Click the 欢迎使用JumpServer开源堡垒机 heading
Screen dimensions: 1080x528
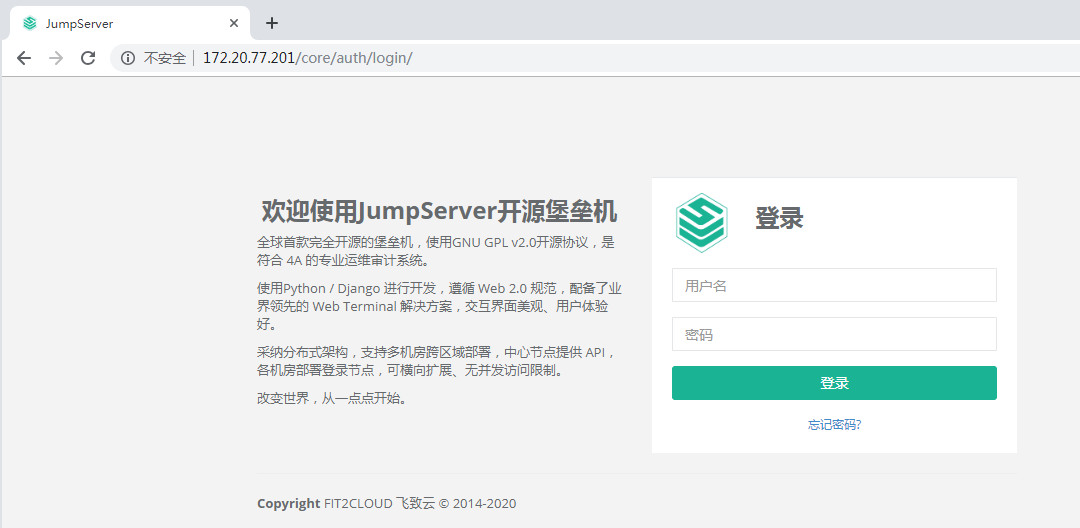coord(439,211)
